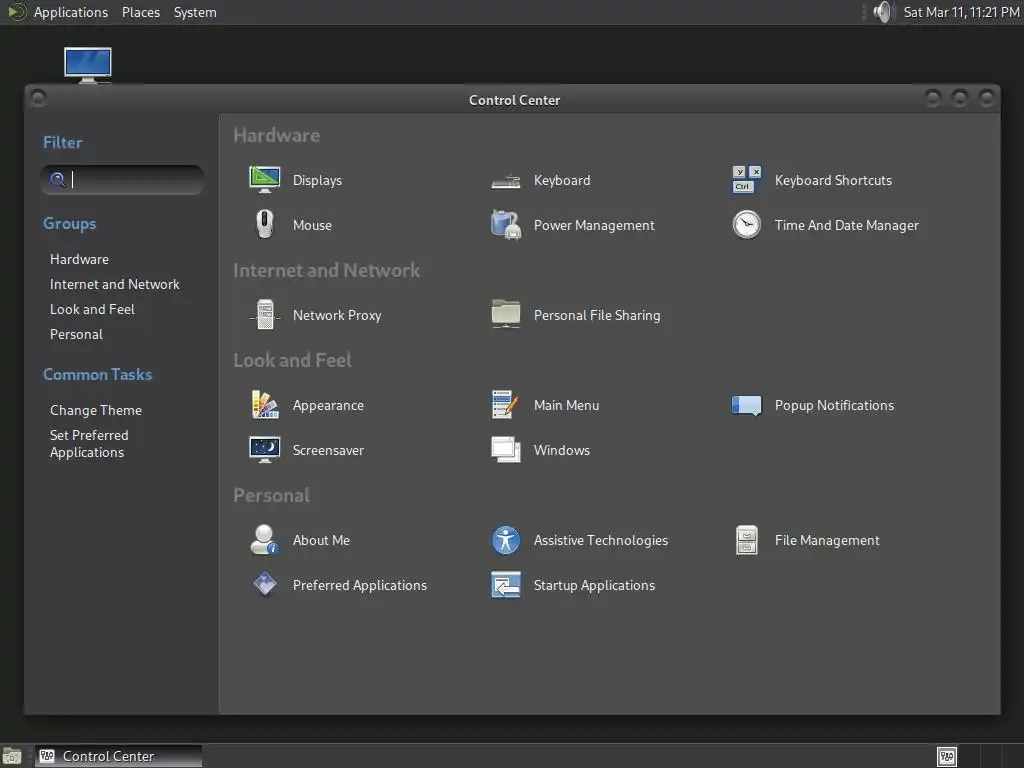Launch the Appearance palette icon
The width and height of the screenshot is (1024, 768).
(264, 405)
